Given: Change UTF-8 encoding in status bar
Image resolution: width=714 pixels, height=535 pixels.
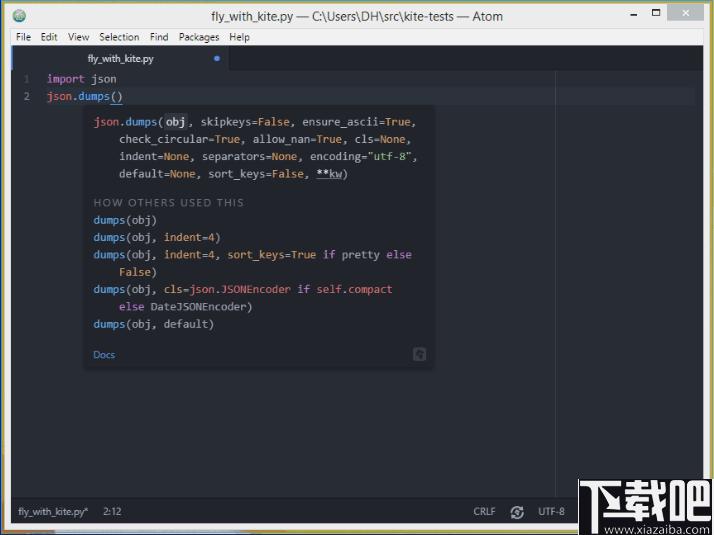Looking at the screenshot, I should (551, 511).
